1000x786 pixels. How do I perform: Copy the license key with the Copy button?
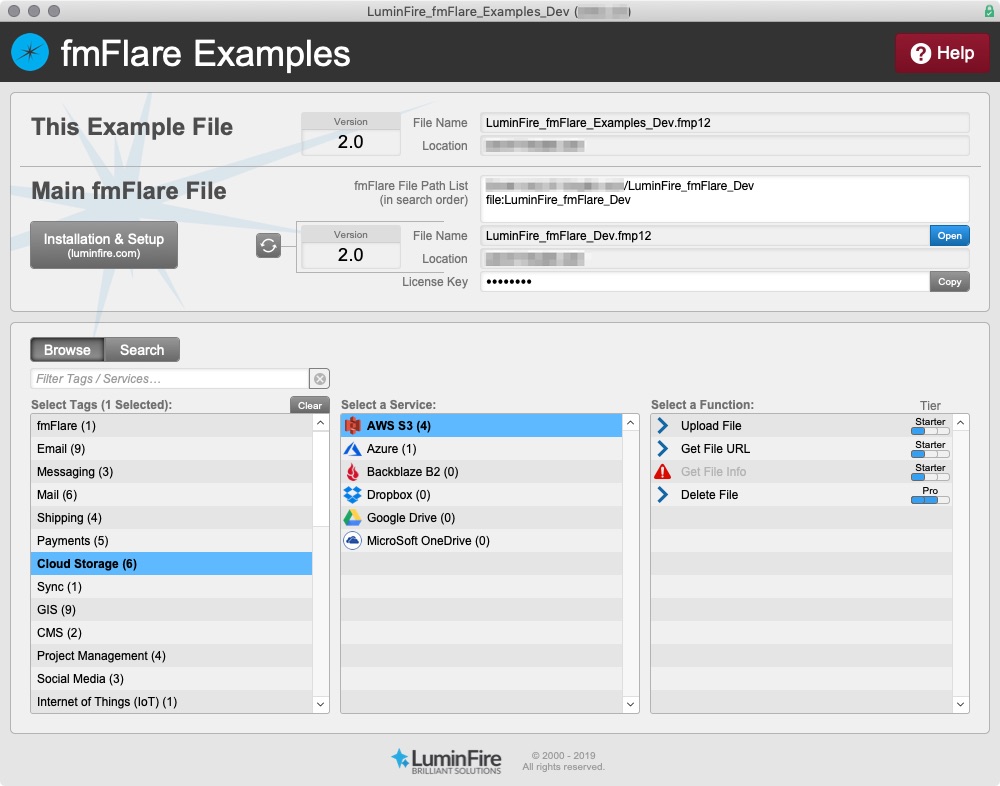pos(949,281)
